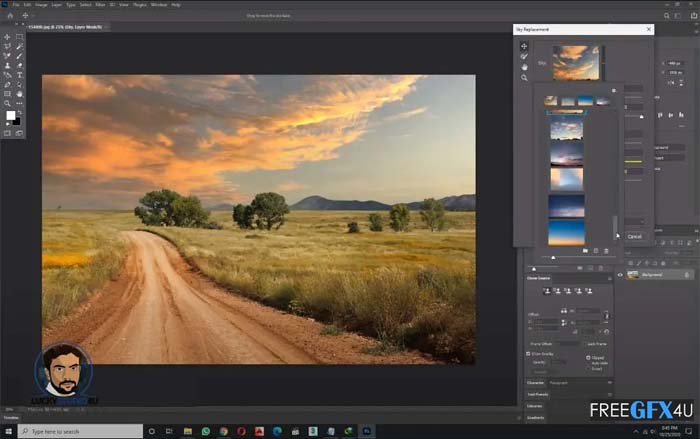Screen dimensions: 700x439
Task: Open Windows Start menu
Action: [8, 431]
